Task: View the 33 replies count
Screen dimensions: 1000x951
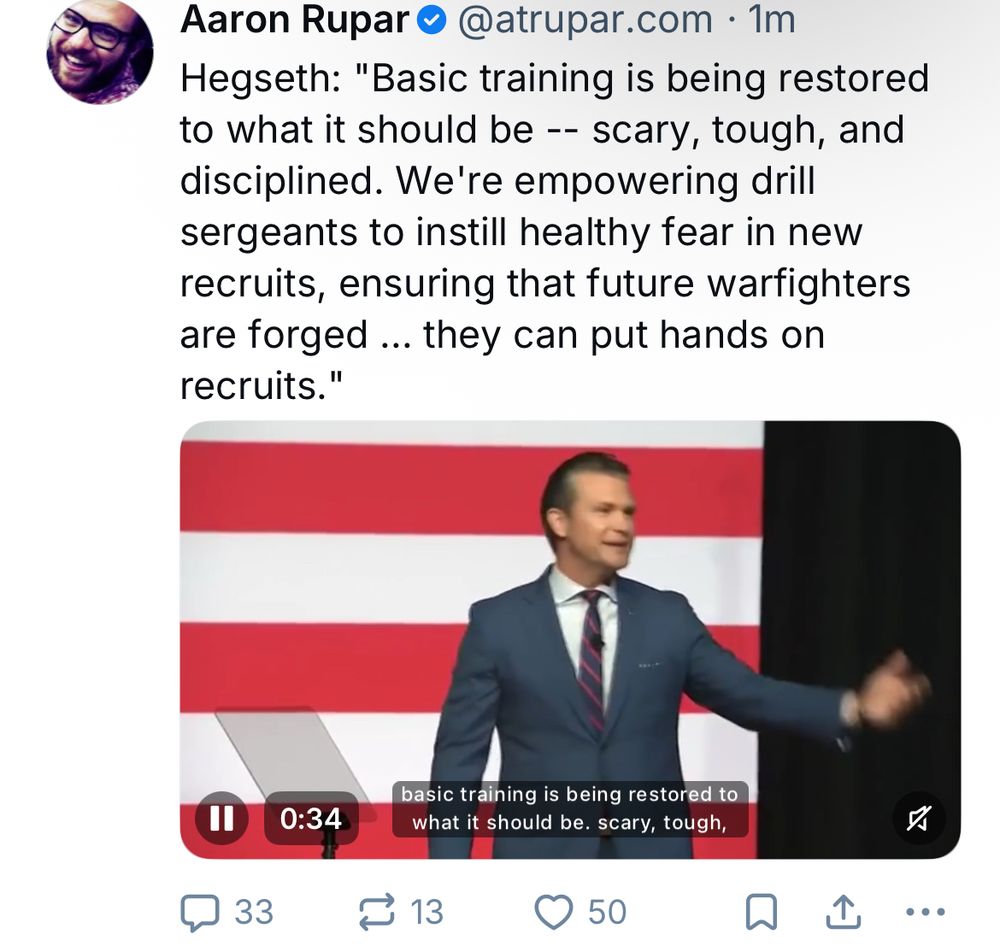Action: tap(254, 912)
